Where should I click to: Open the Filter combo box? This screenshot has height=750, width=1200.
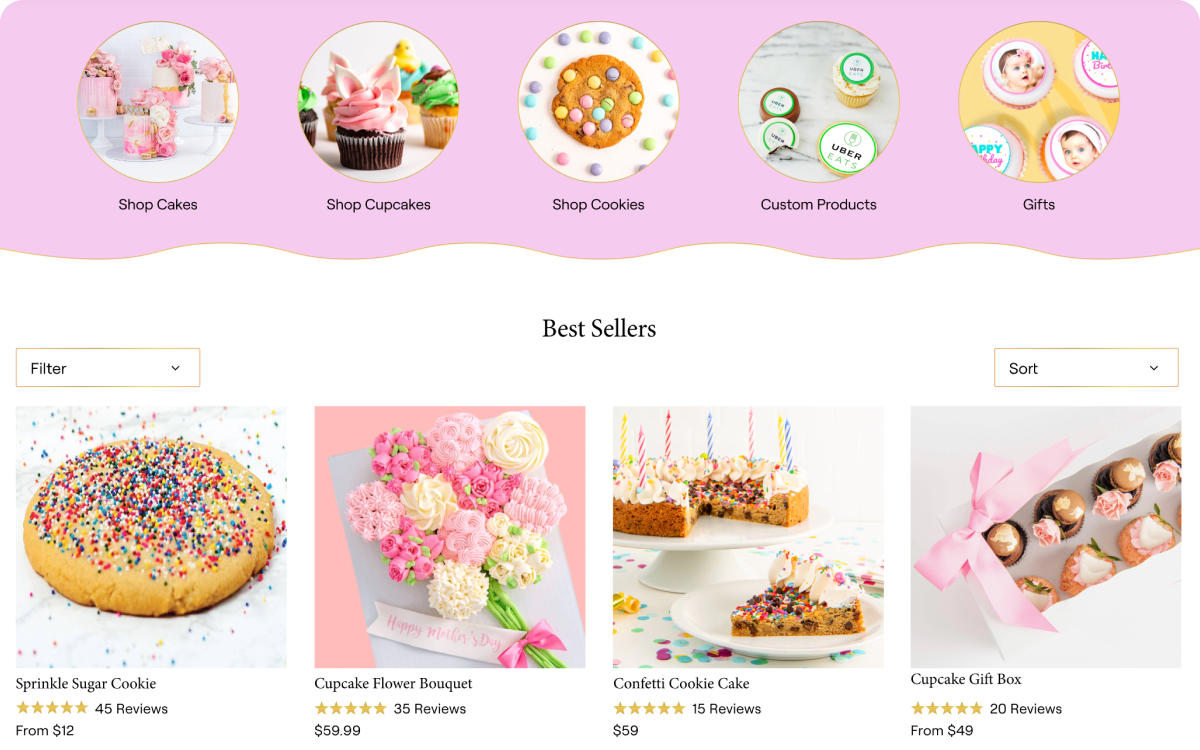point(108,368)
